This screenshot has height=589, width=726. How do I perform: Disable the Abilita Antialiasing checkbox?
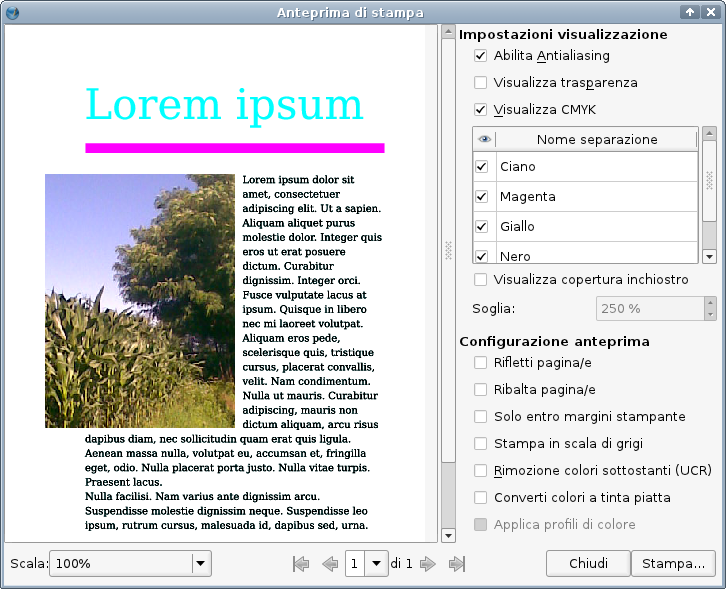[x=481, y=56]
